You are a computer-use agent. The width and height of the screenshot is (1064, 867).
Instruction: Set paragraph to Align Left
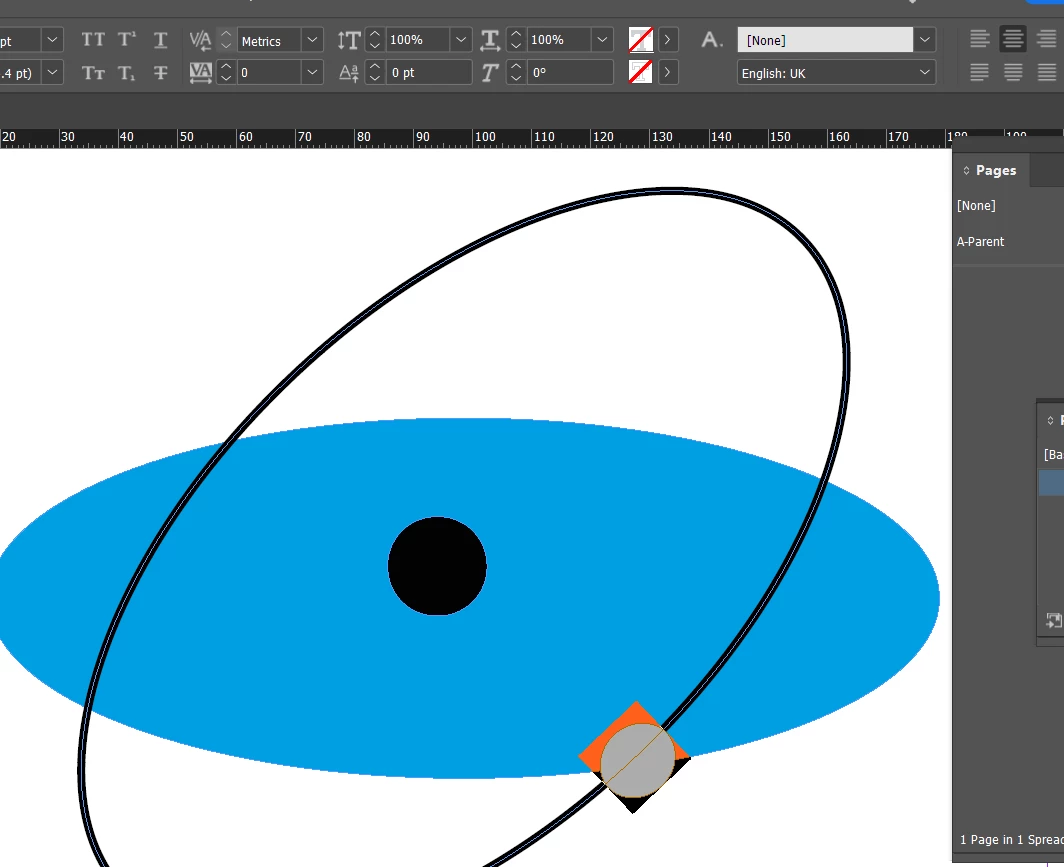[x=979, y=39]
